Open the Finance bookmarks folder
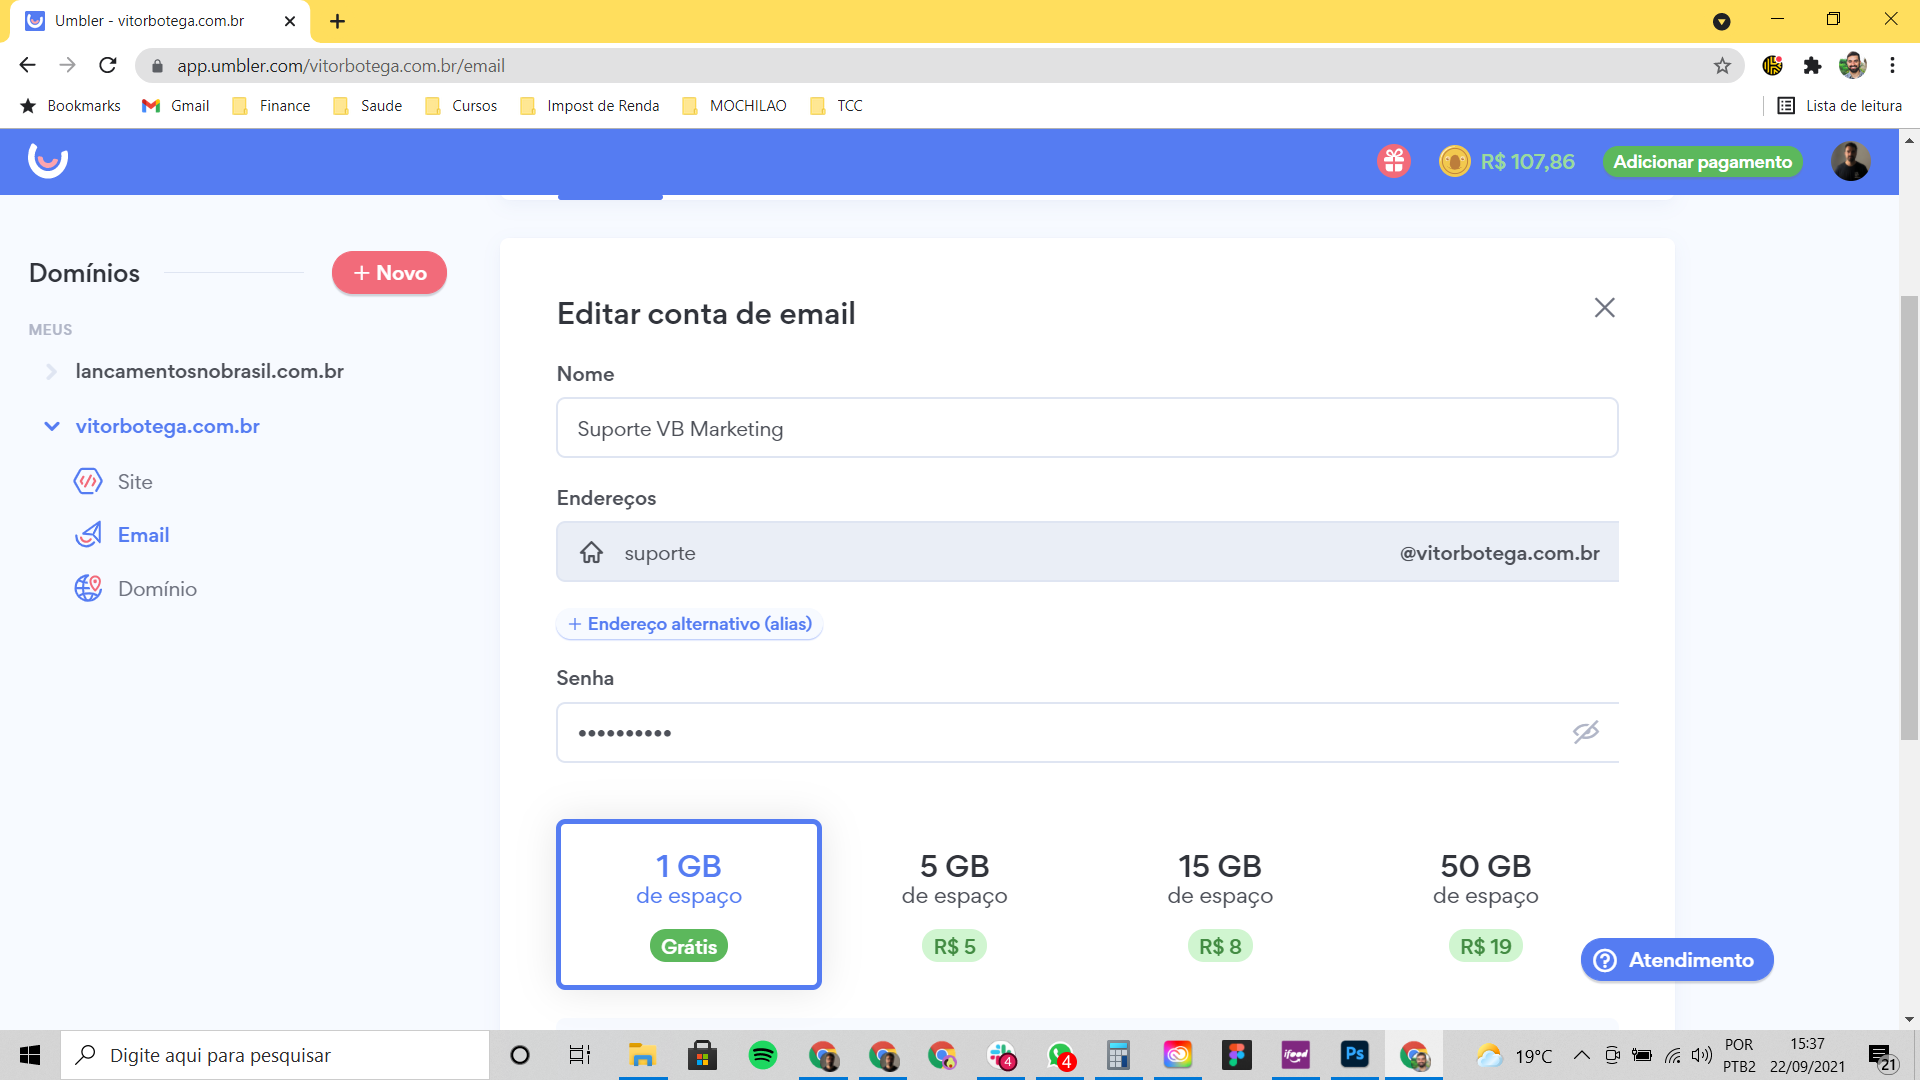Image resolution: width=1920 pixels, height=1080 pixels. click(271, 106)
